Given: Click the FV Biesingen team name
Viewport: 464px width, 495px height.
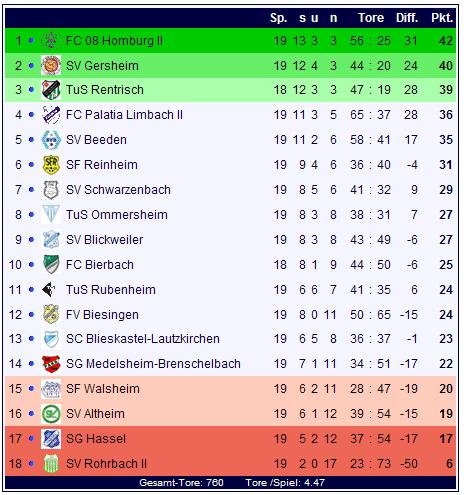Looking at the screenshot, I should point(102,315).
